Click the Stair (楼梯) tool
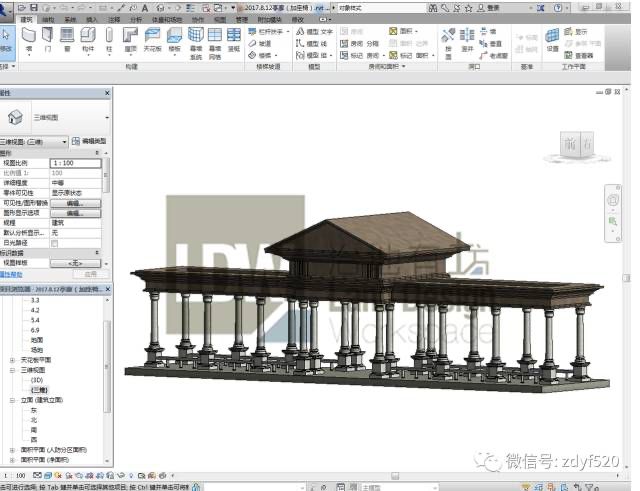Viewport: 640px width, 491px height. pos(262,55)
